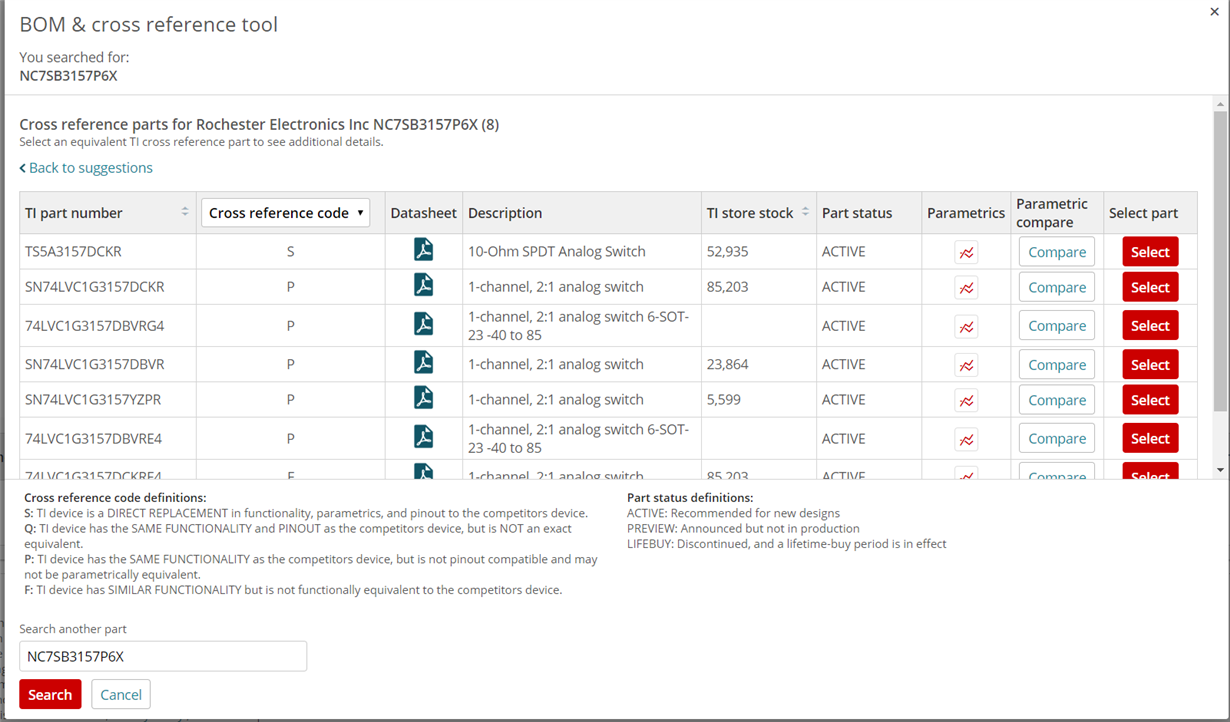Open datasheet PDF for 74LVC1G3157DBVRE4
The height and width of the screenshot is (722, 1230).
424,437
